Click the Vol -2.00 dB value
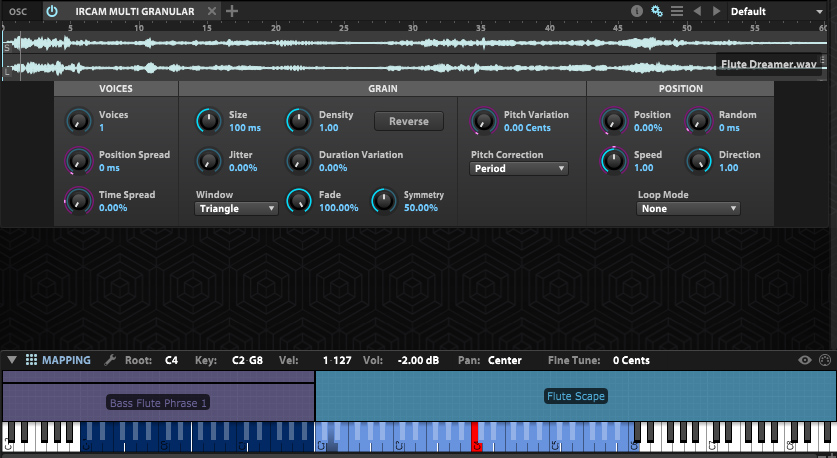The image size is (837, 458). [418, 360]
